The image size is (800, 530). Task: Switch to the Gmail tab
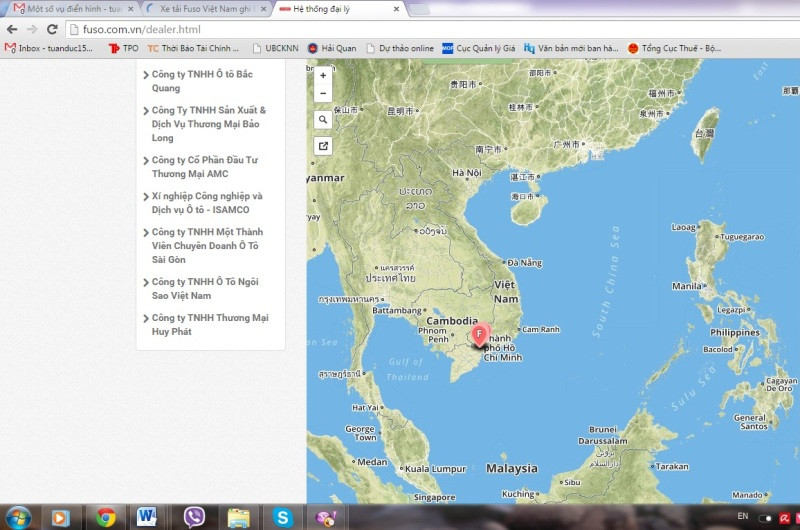(68, 8)
